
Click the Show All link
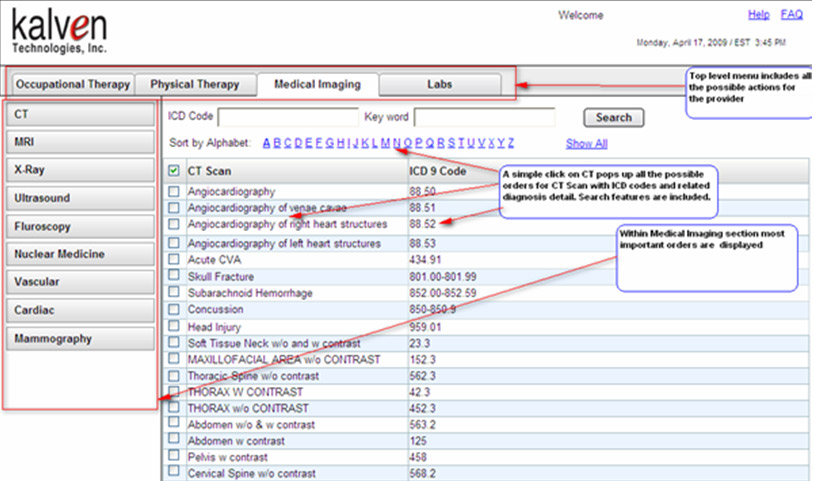[x=586, y=143]
